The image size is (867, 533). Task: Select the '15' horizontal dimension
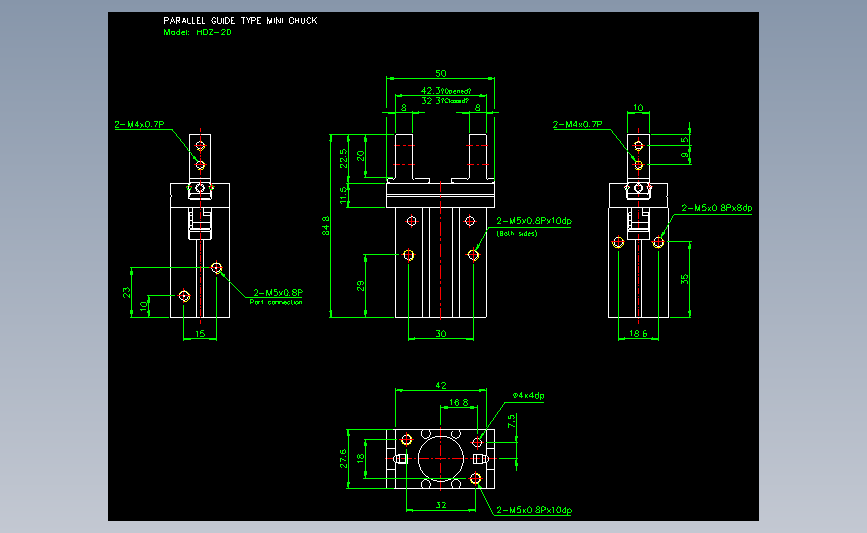pos(200,333)
